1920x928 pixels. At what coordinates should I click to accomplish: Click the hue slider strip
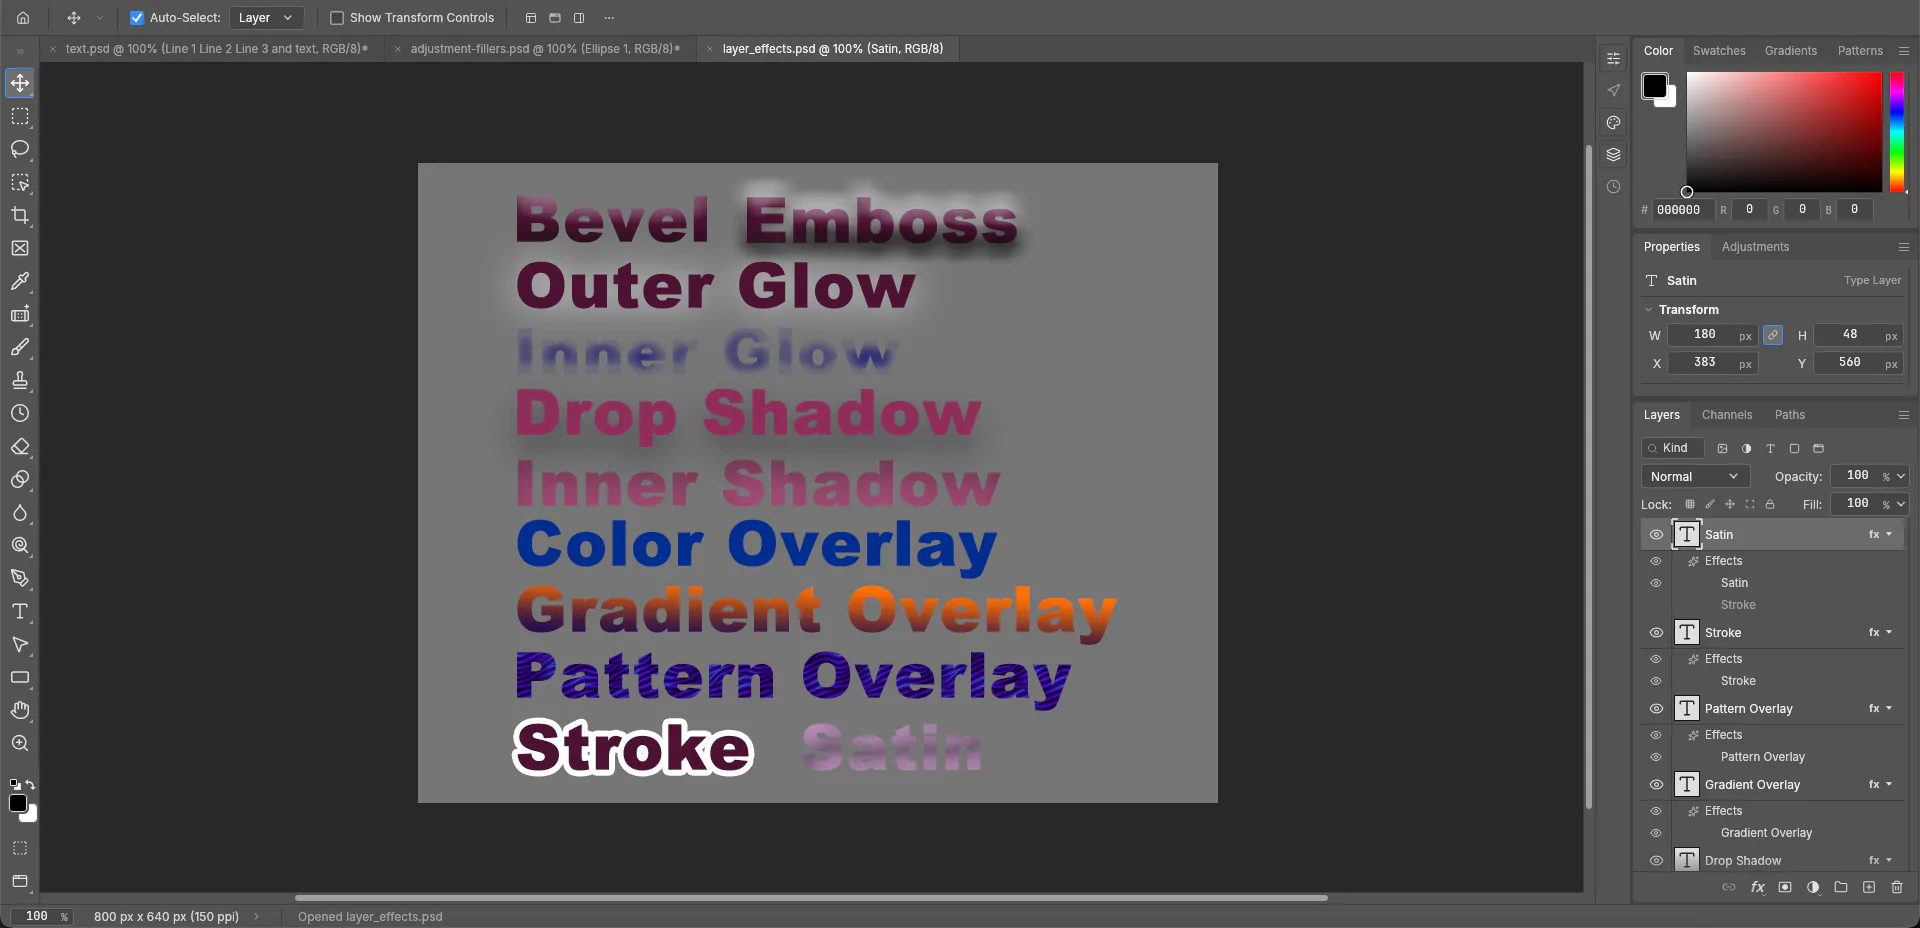[1896, 132]
